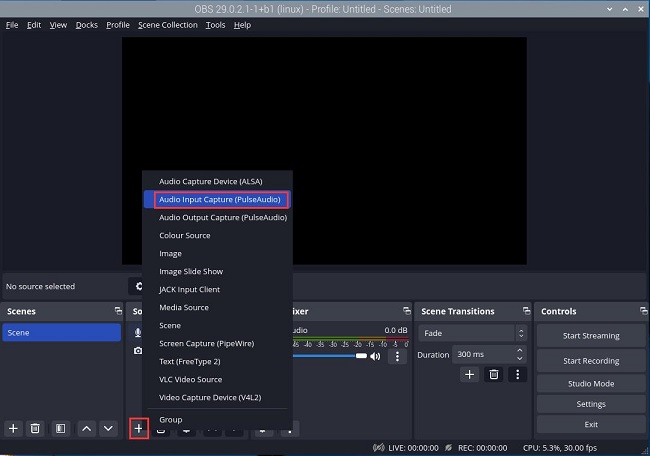The width and height of the screenshot is (650, 456).
Task: Add a transition with Scene Transitions plus button
Action: tap(469, 374)
